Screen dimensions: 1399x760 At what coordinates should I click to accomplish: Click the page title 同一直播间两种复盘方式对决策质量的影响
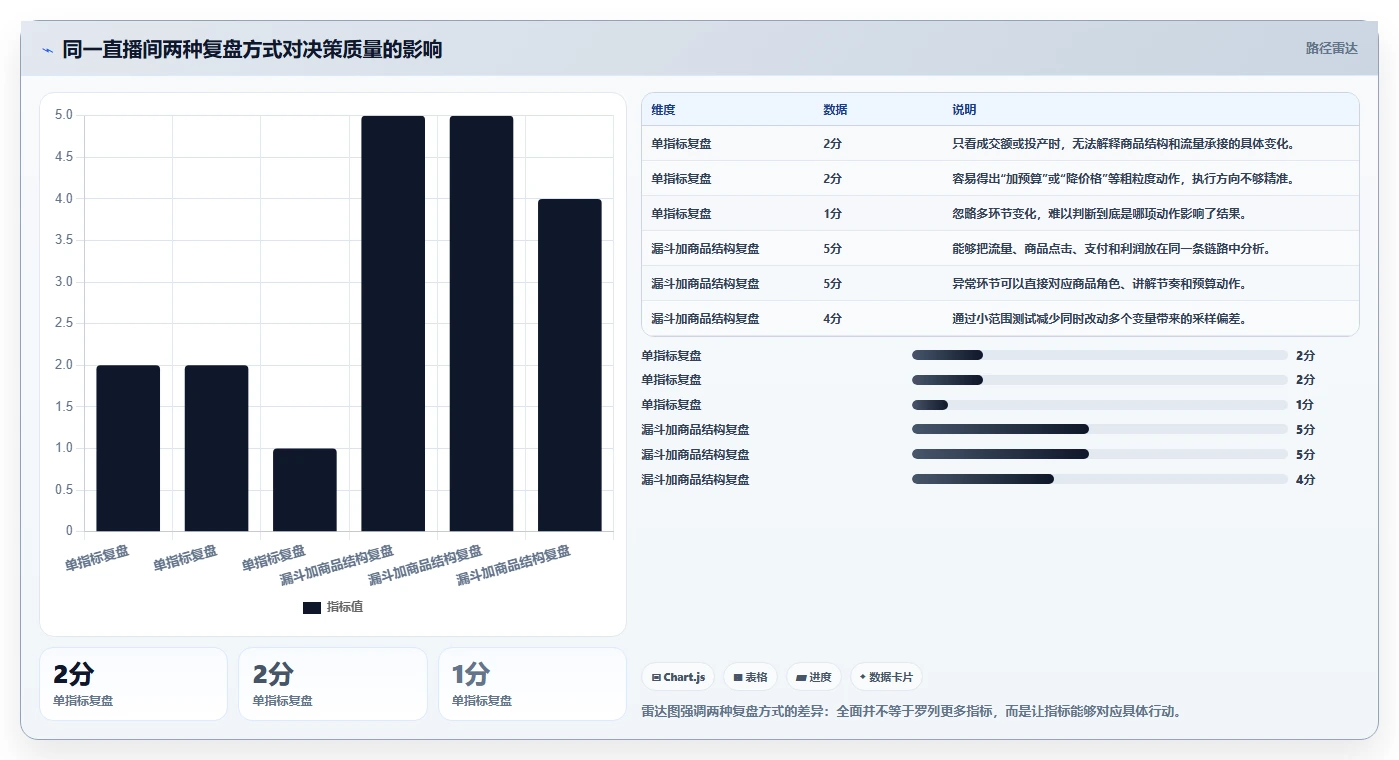click(252, 49)
